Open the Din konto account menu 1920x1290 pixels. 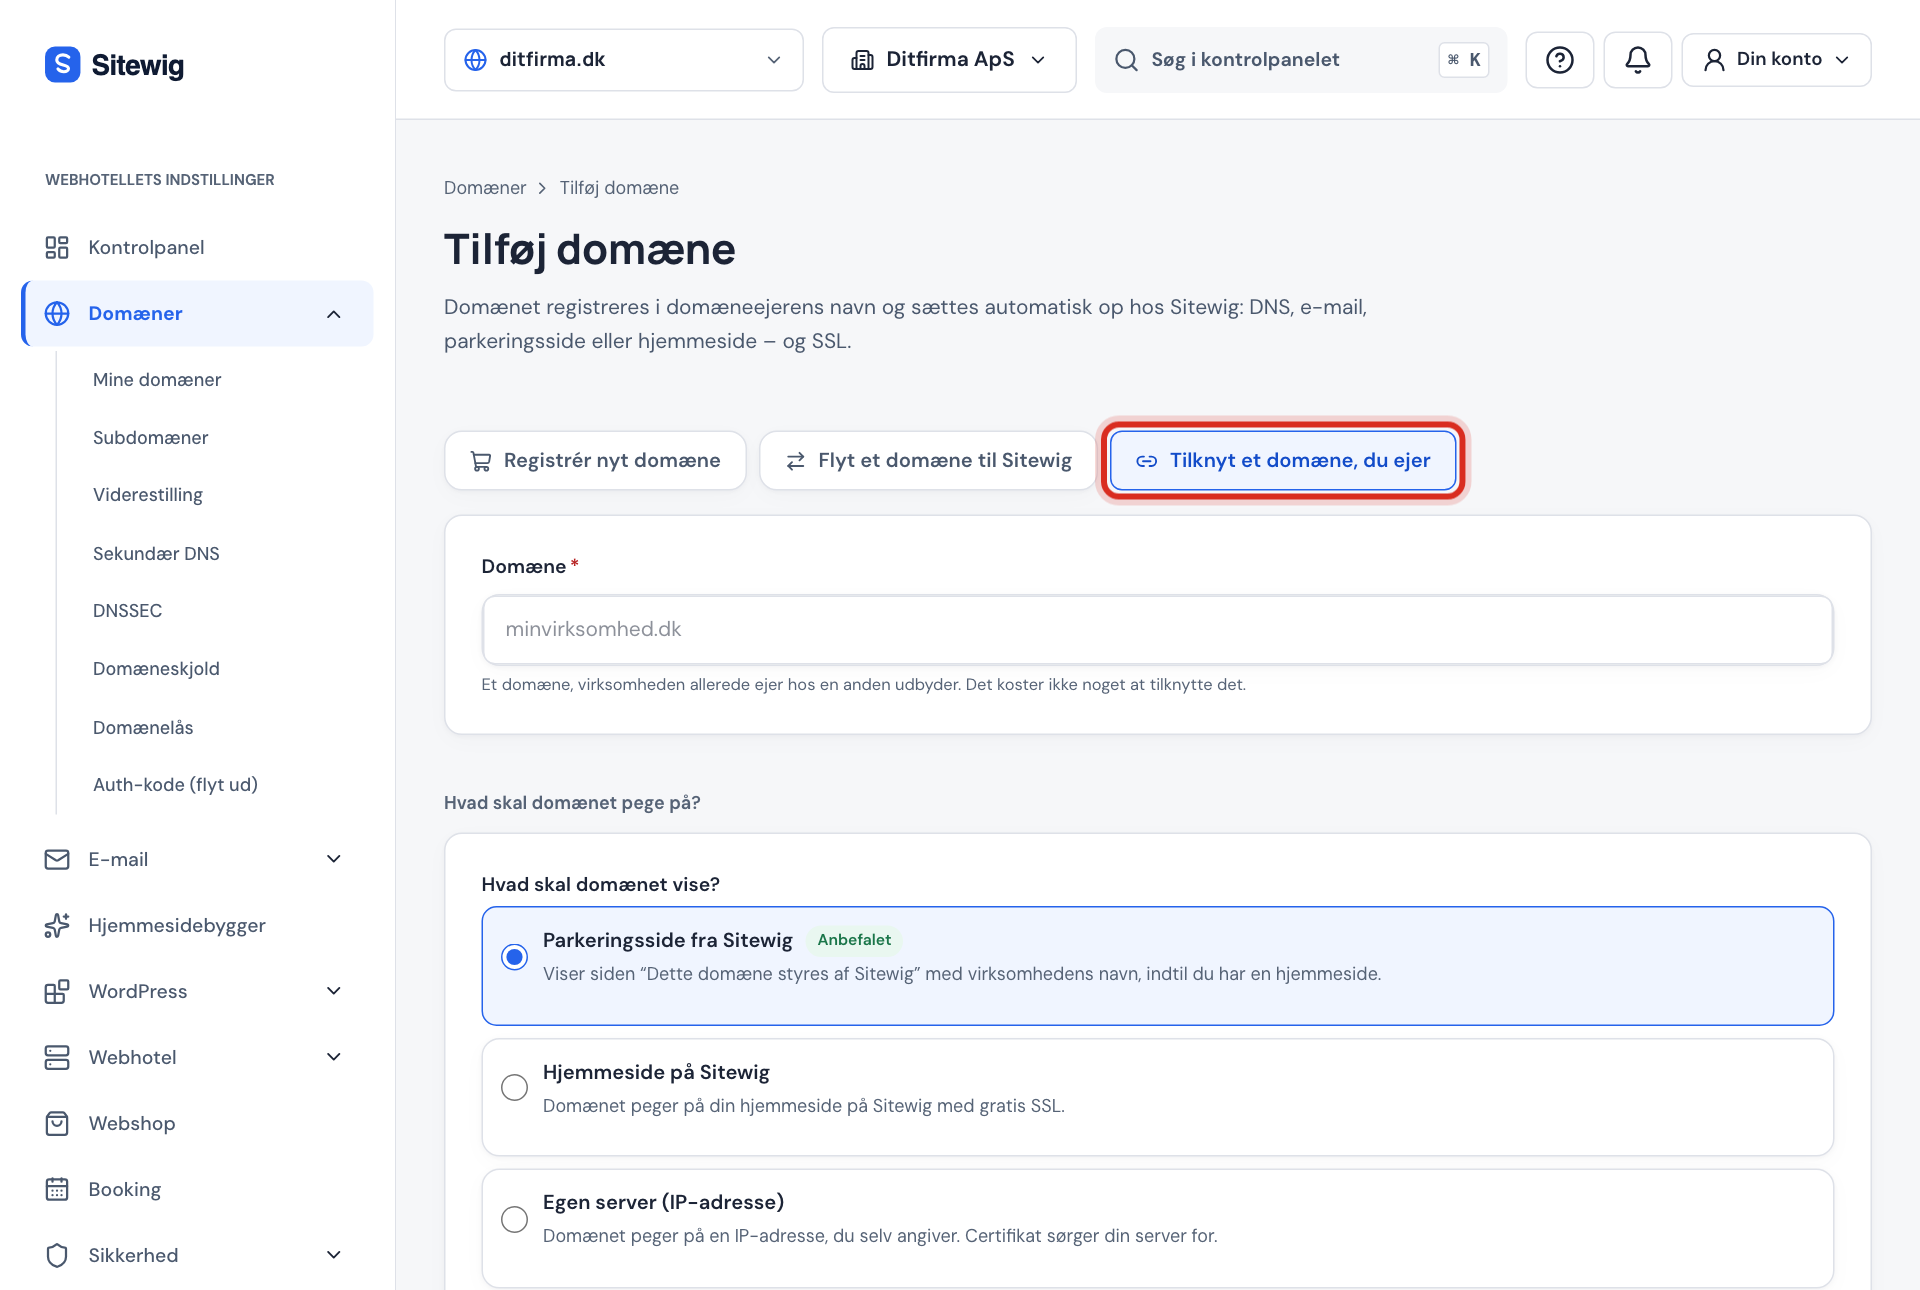point(1776,60)
